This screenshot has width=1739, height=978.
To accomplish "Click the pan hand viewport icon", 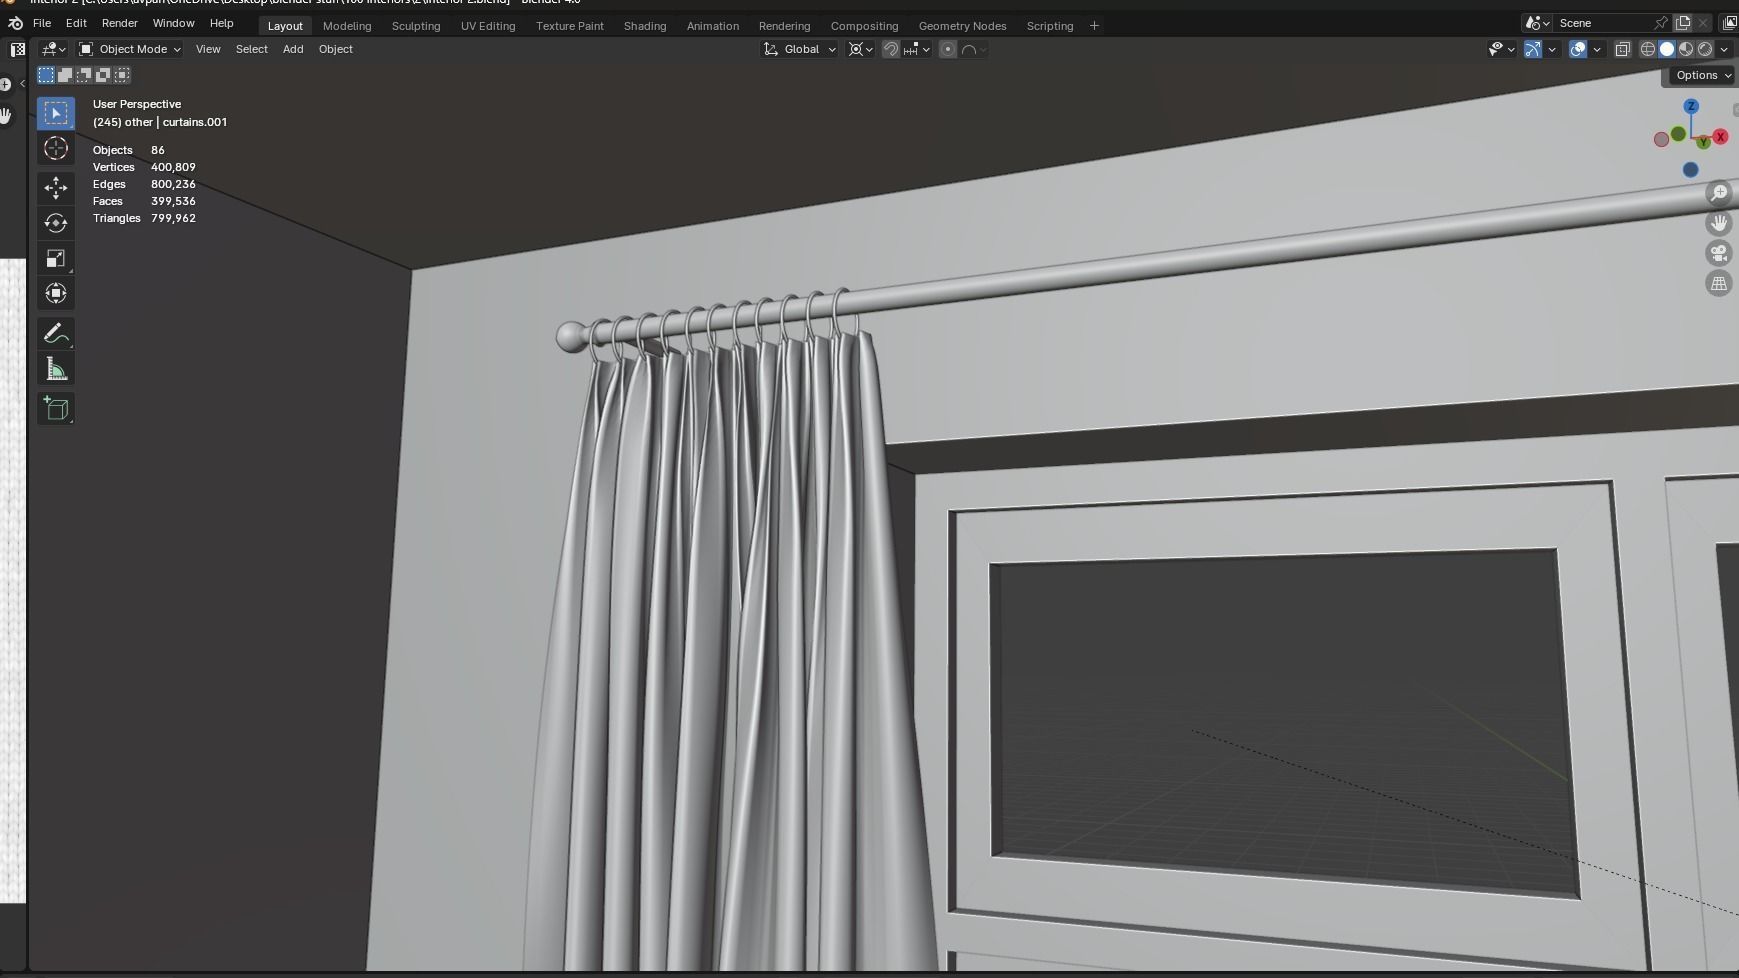I will [1719, 223].
